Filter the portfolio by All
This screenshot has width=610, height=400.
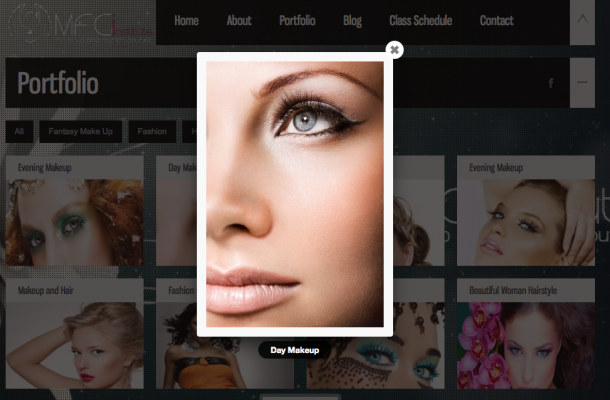click(19, 132)
